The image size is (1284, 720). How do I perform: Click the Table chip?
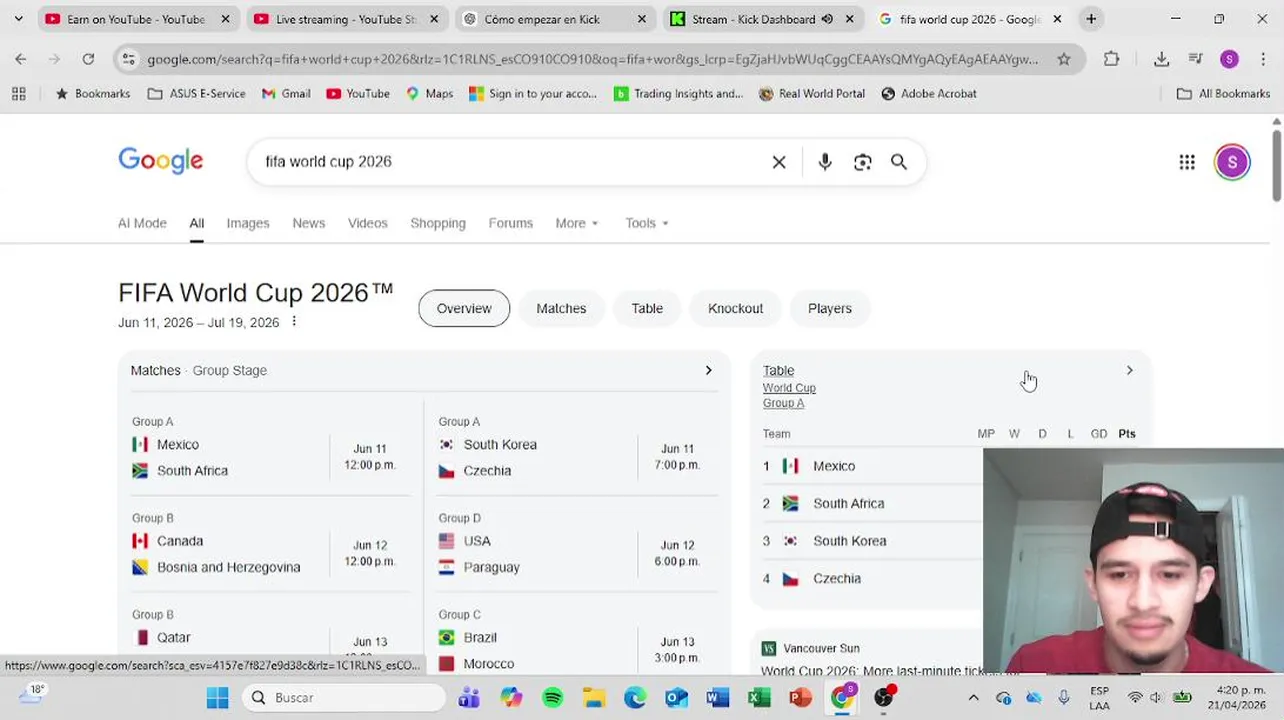pyautogui.click(x=647, y=308)
